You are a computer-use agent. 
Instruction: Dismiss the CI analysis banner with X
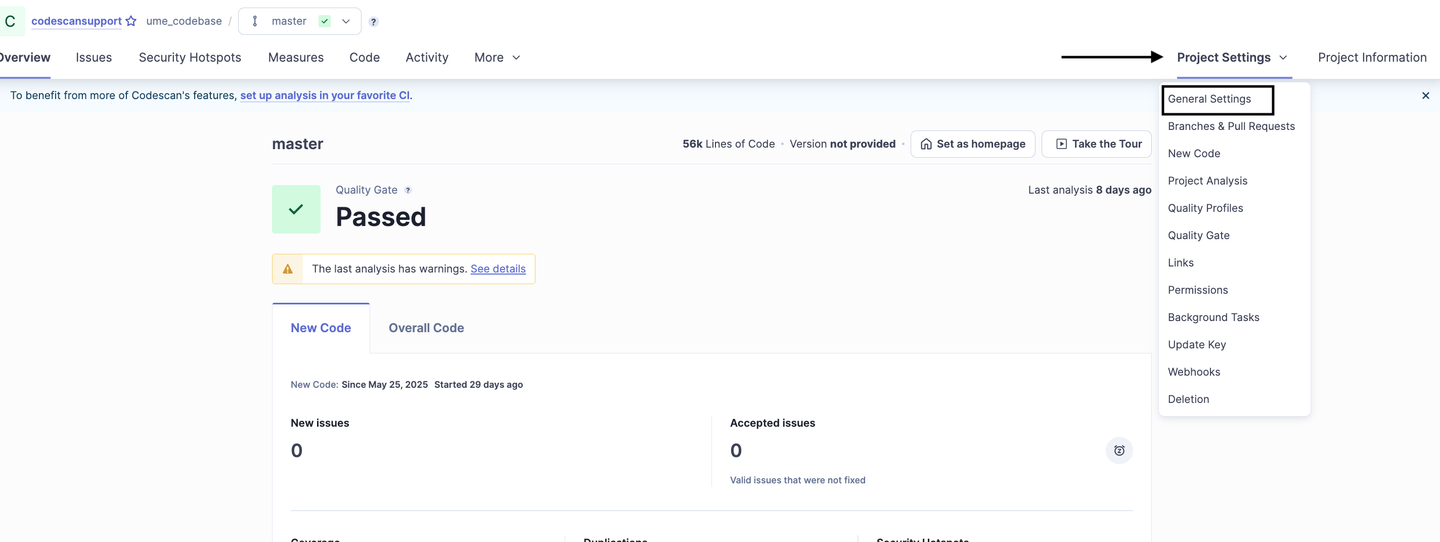click(1425, 96)
